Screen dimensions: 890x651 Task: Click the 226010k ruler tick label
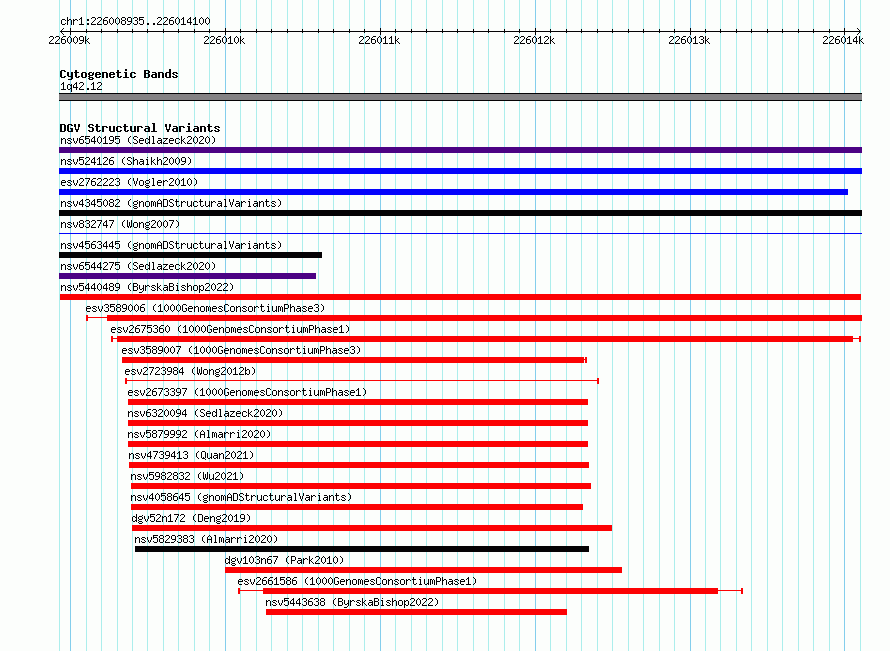tap(224, 40)
